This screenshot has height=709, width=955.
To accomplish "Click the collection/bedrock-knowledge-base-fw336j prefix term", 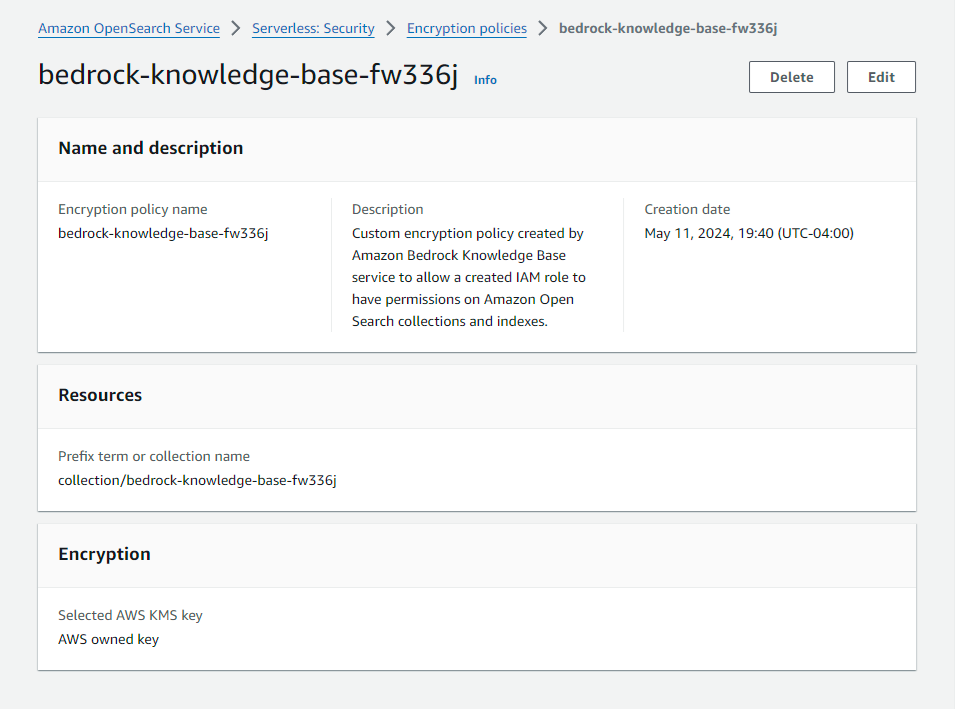I will coord(196,479).
